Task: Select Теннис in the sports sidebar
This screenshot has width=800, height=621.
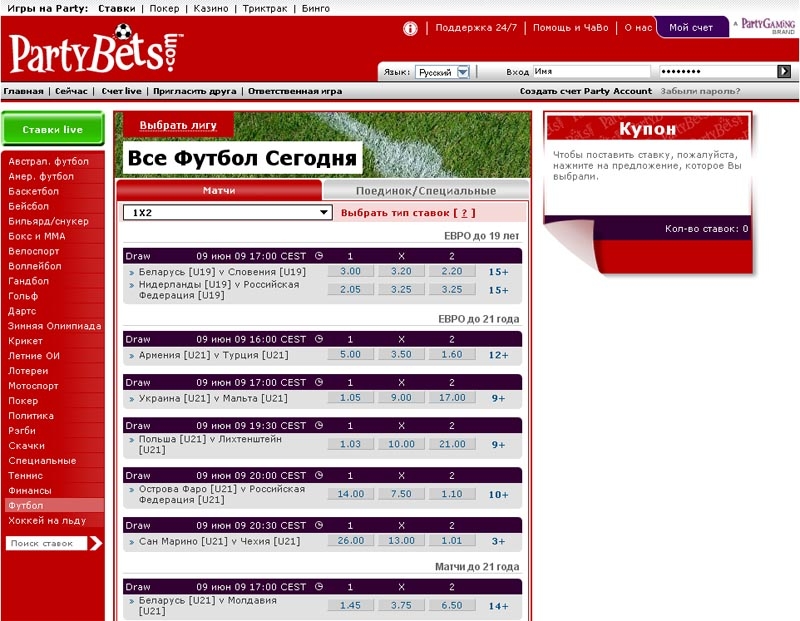Action: 28,476
